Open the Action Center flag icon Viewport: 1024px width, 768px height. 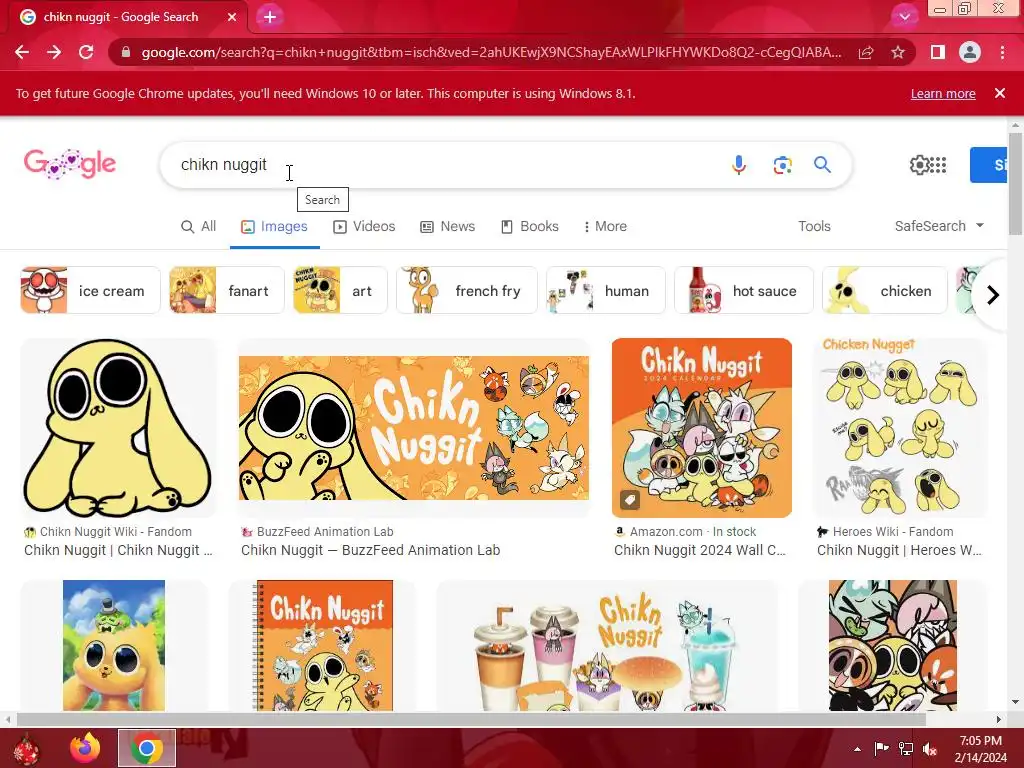881,749
